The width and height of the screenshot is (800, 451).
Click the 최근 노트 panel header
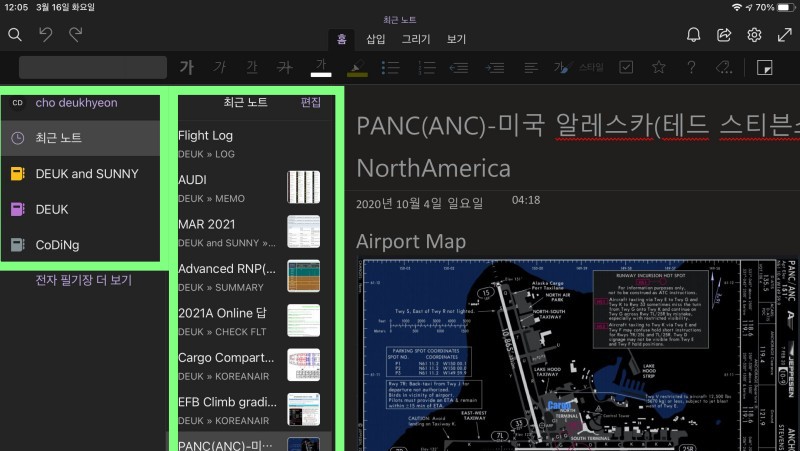[x=245, y=102]
